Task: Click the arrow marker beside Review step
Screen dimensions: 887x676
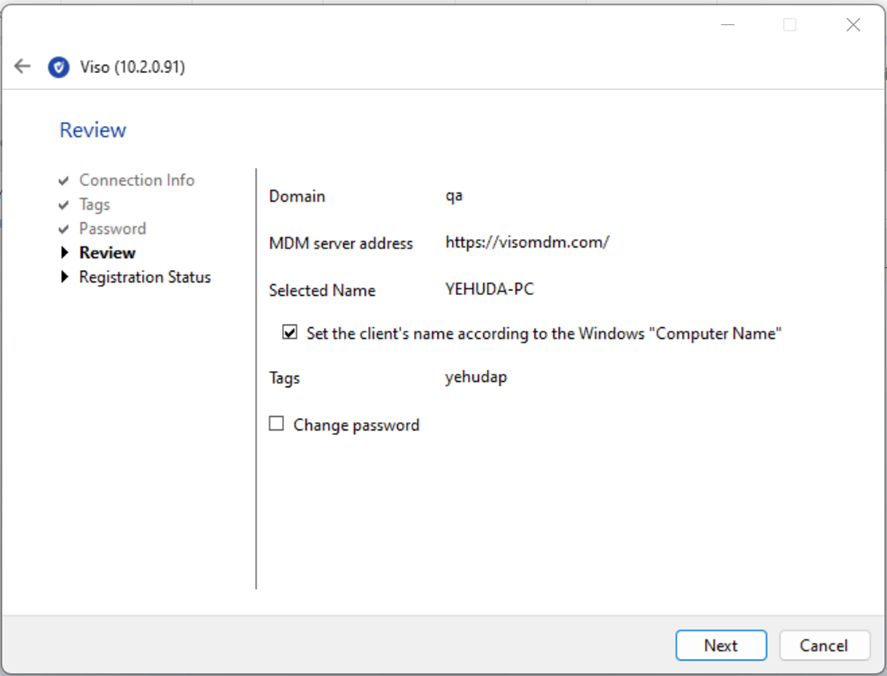Action: [66, 253]
